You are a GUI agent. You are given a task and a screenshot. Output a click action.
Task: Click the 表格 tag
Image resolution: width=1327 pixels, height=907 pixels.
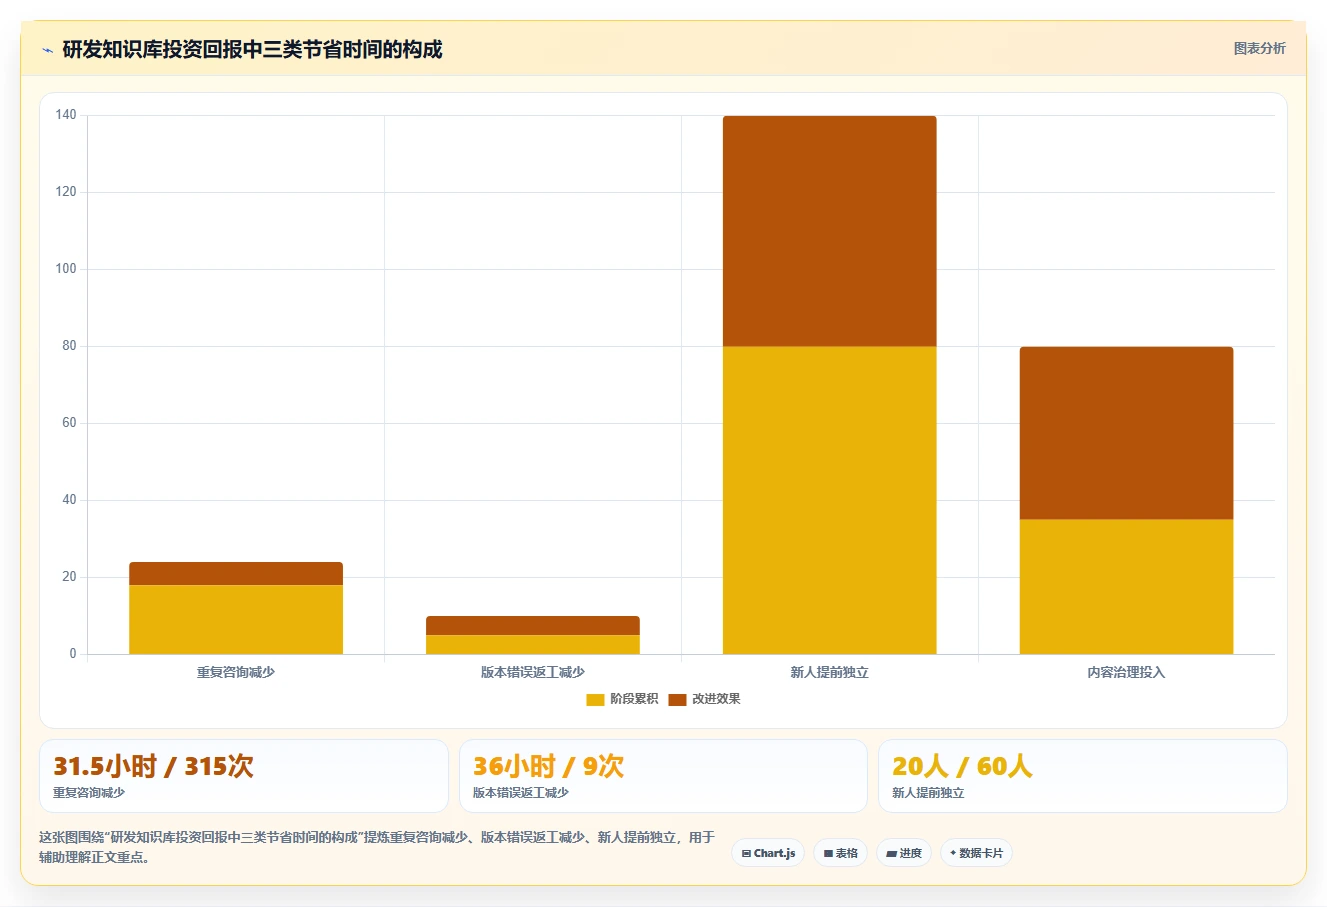click(840, 853)
